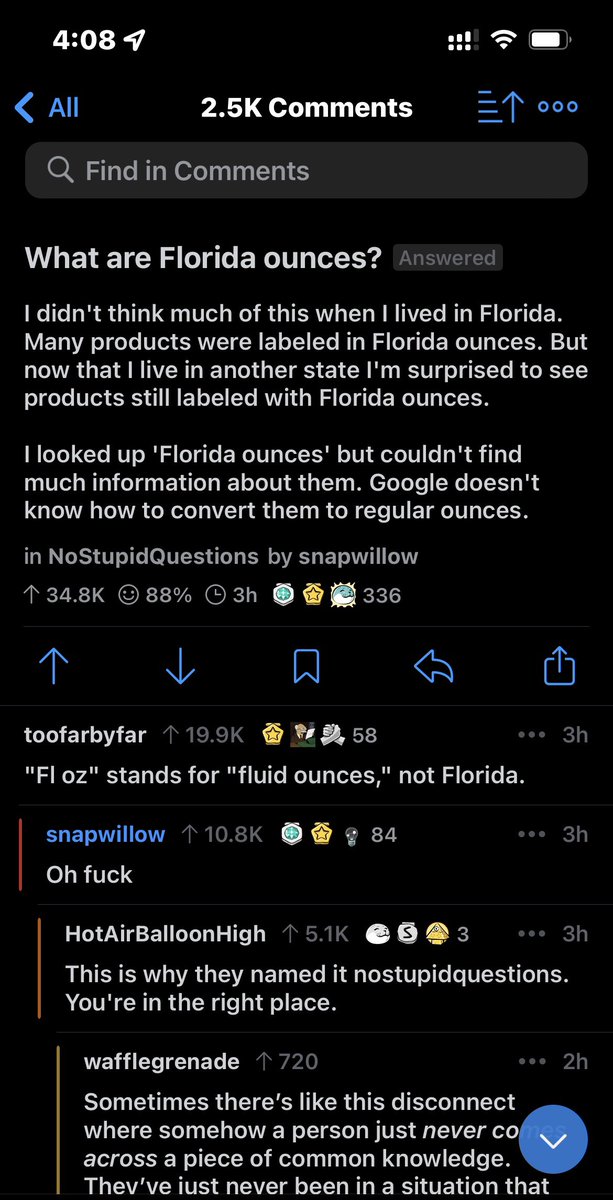Image resolution: width=613 pixels, height=1200 pixels.
Task: Go back to All feed
Action: click(47, 108)
